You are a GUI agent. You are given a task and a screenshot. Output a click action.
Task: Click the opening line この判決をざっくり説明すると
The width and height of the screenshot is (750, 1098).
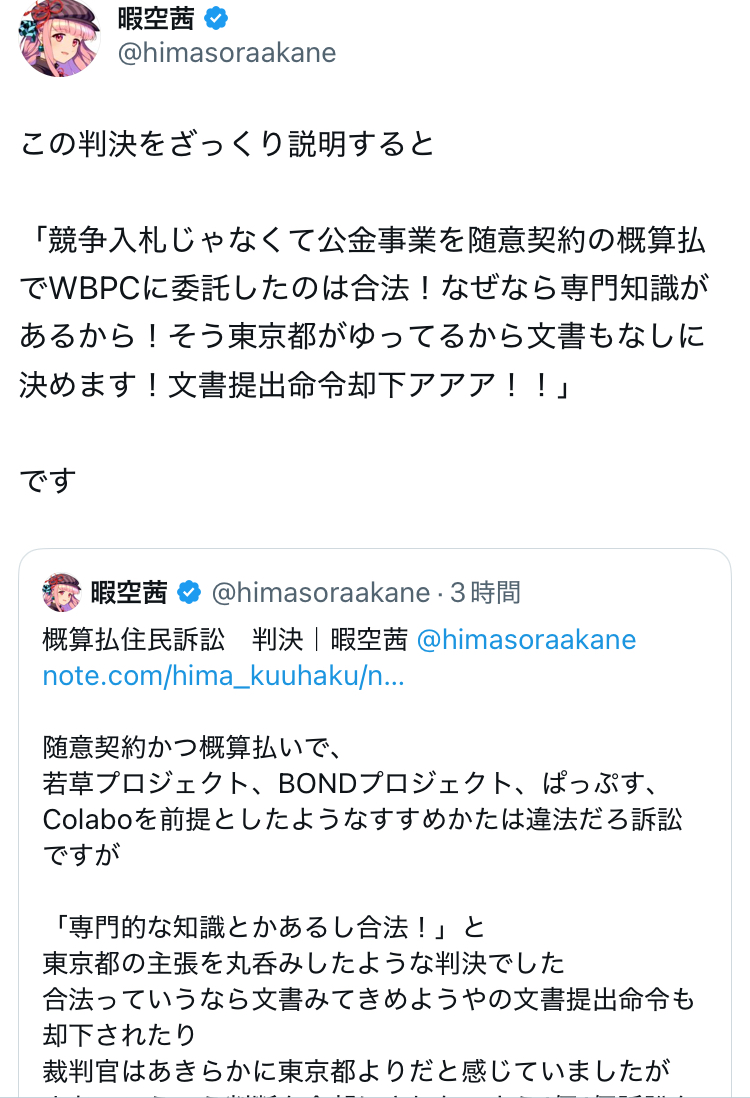227,143
